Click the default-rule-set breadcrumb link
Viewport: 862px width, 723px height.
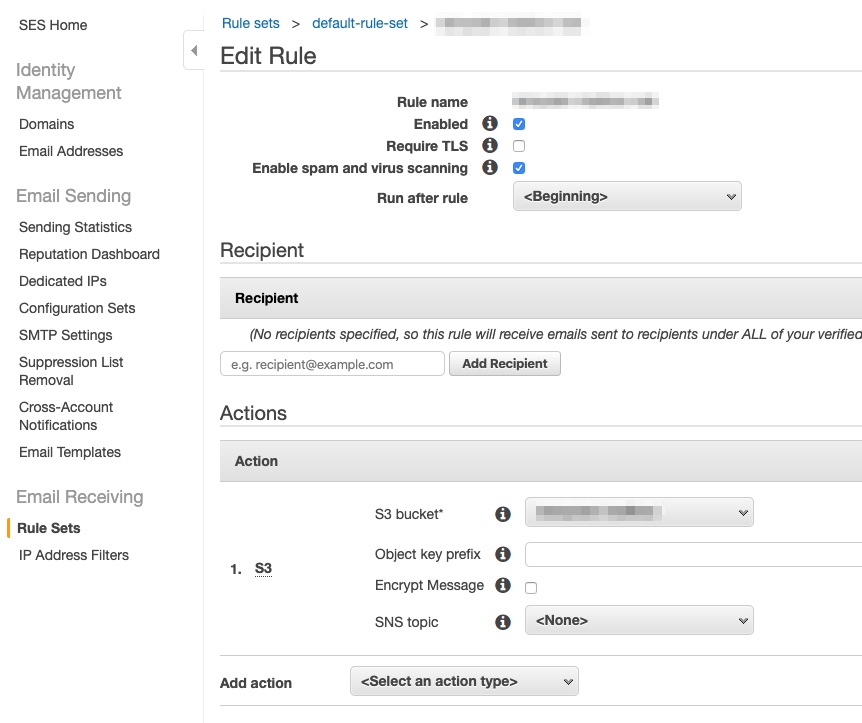click(x=360, y=23)
